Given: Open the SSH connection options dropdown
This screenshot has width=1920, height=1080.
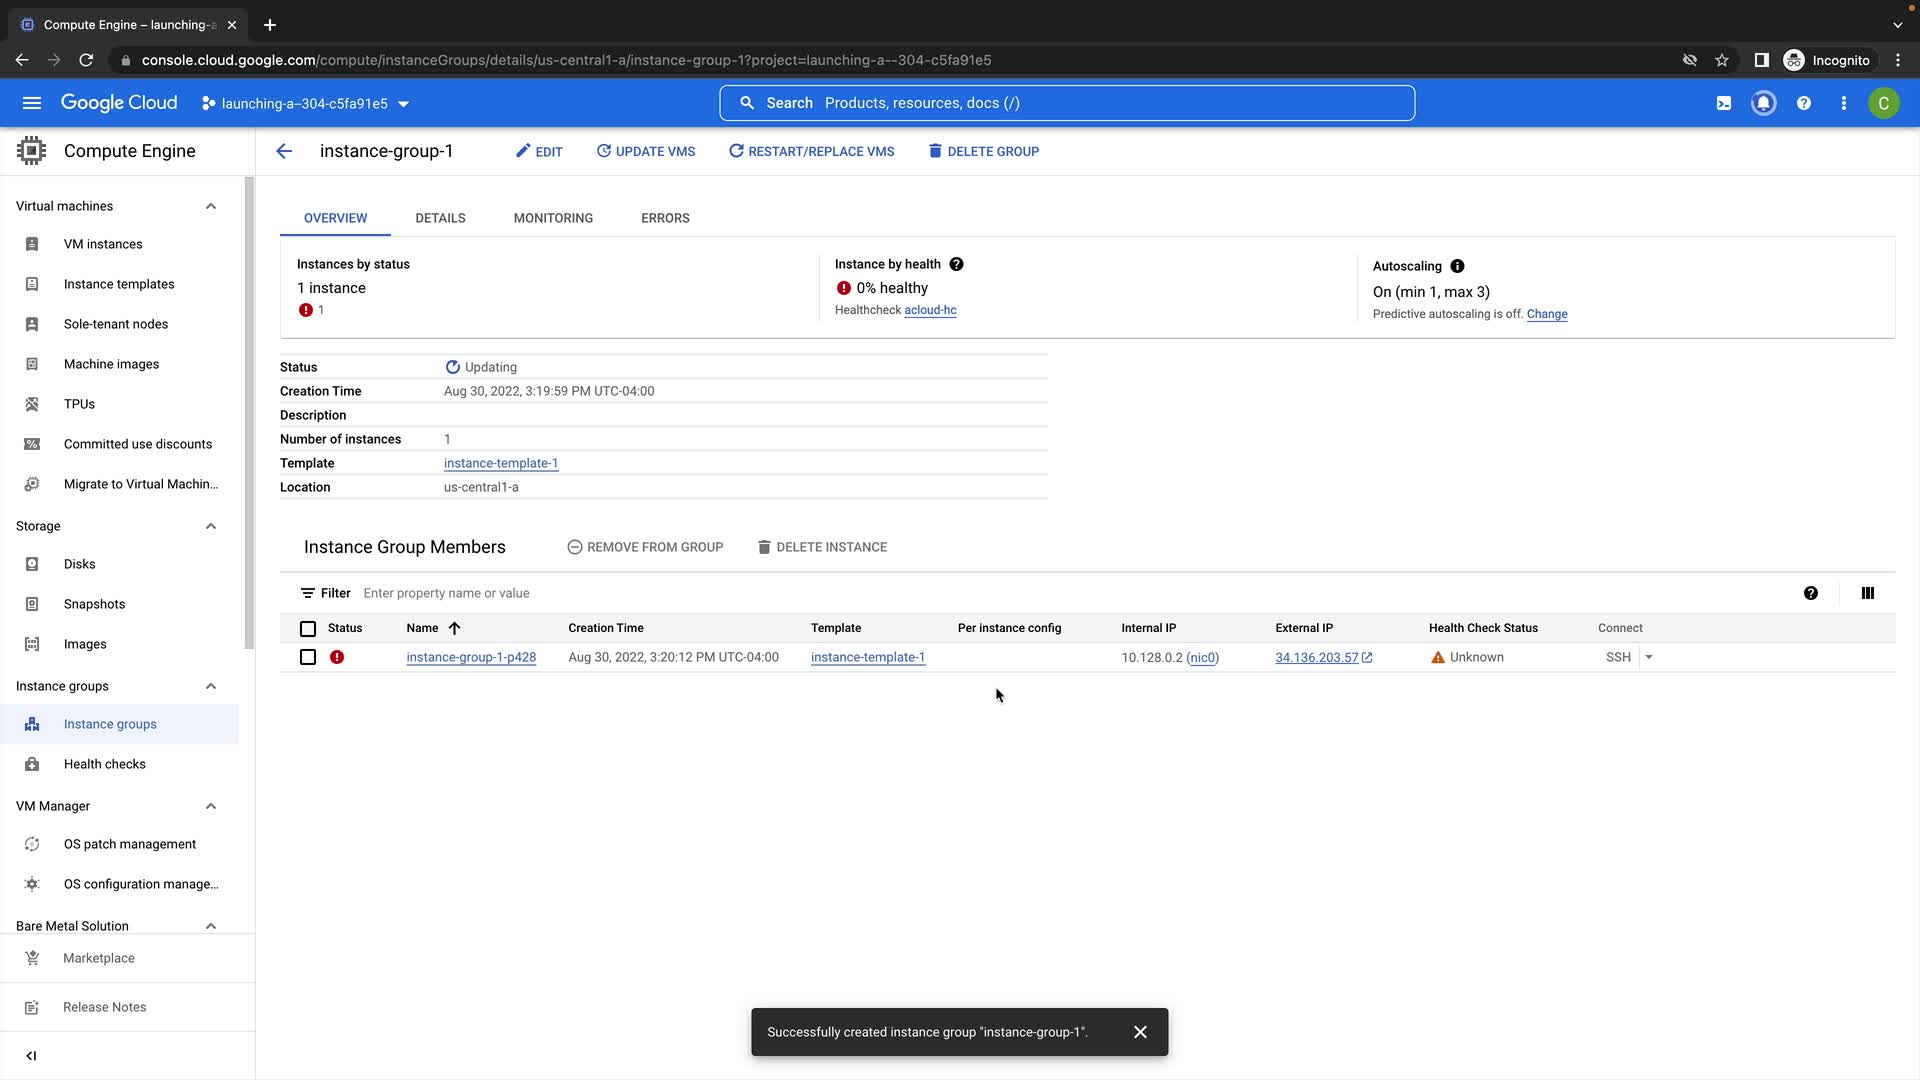Looking at the screenshot, I should tap(1649, 657).
